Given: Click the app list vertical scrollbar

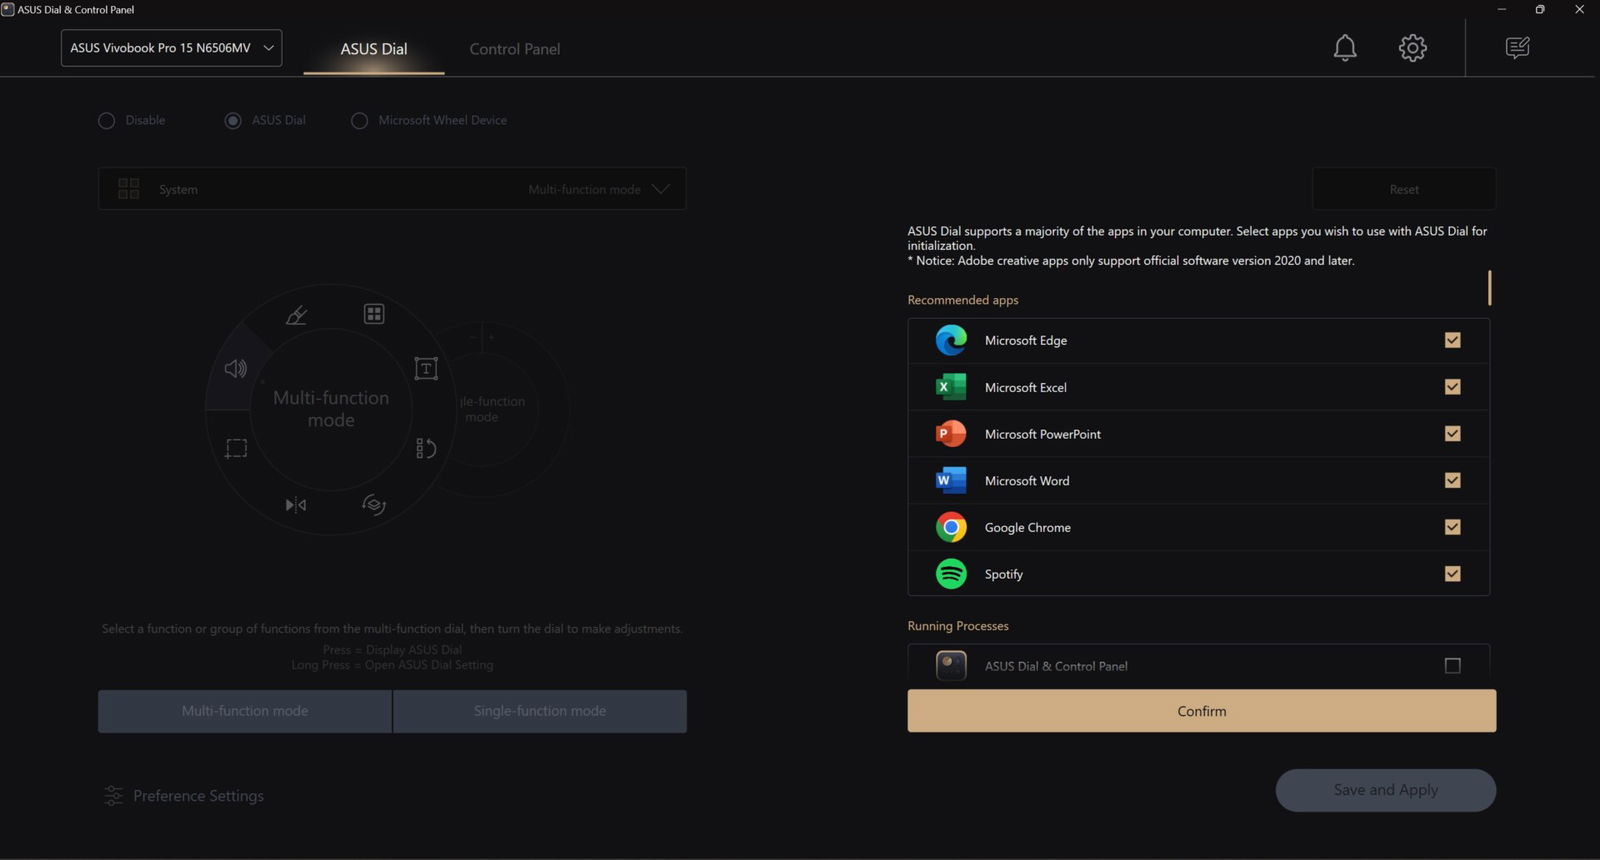Looking at the screenshot, I should click(1489, 288).
